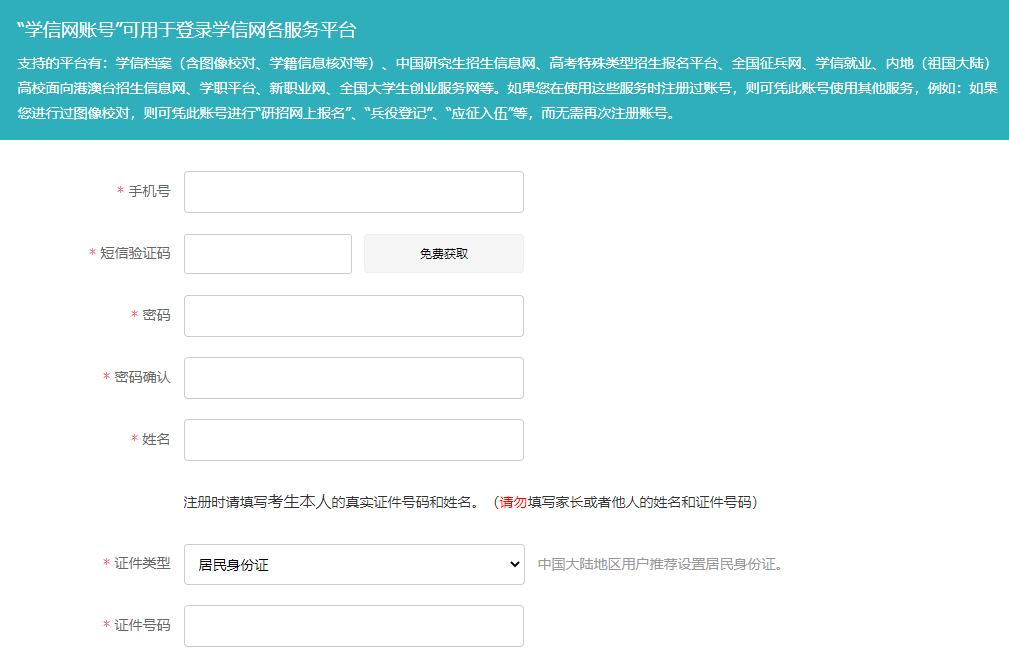Click the 短信验证码 field label
This screenshot has height=659, width=1009.
tap(135, 253)
